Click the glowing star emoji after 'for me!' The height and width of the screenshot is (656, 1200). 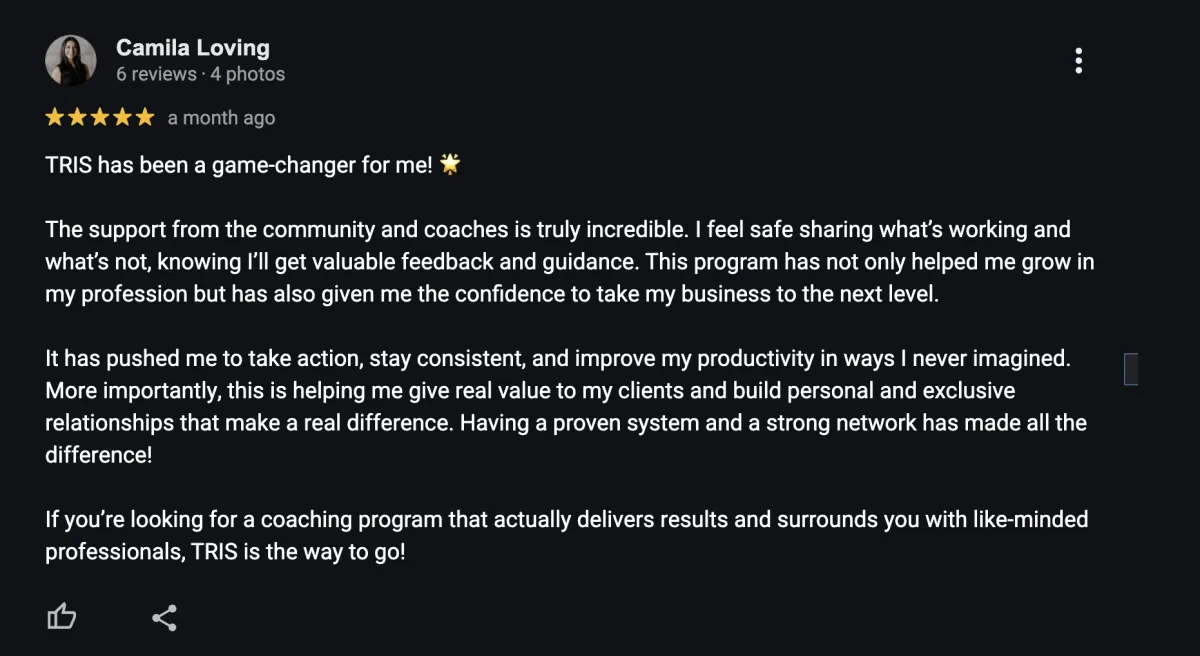point(450,165)
